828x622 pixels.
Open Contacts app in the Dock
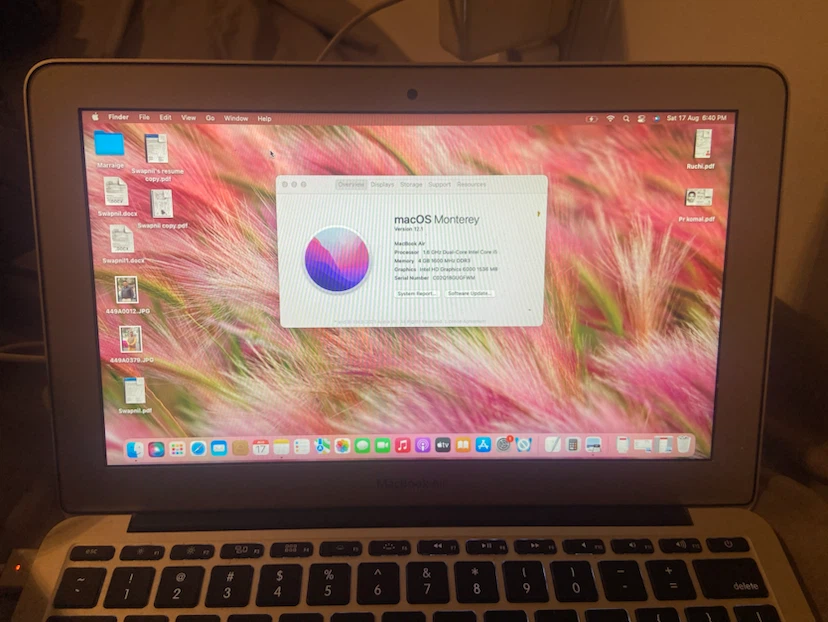[240, 448]
